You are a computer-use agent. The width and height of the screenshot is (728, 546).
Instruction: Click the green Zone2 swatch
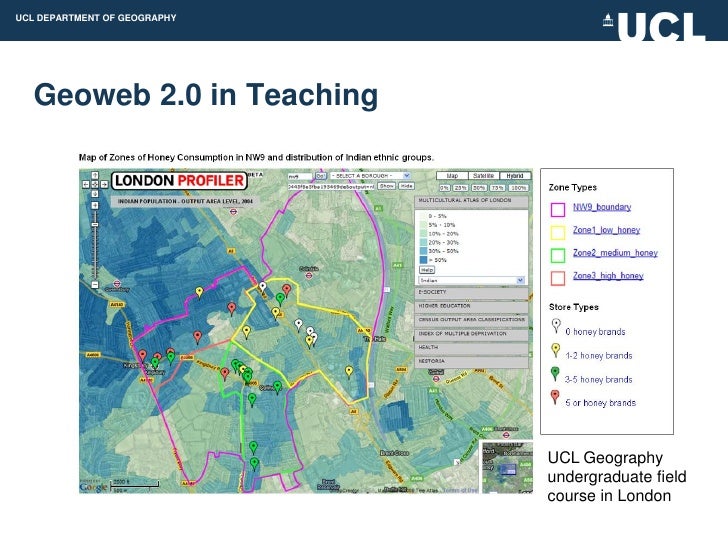point(558,255)
